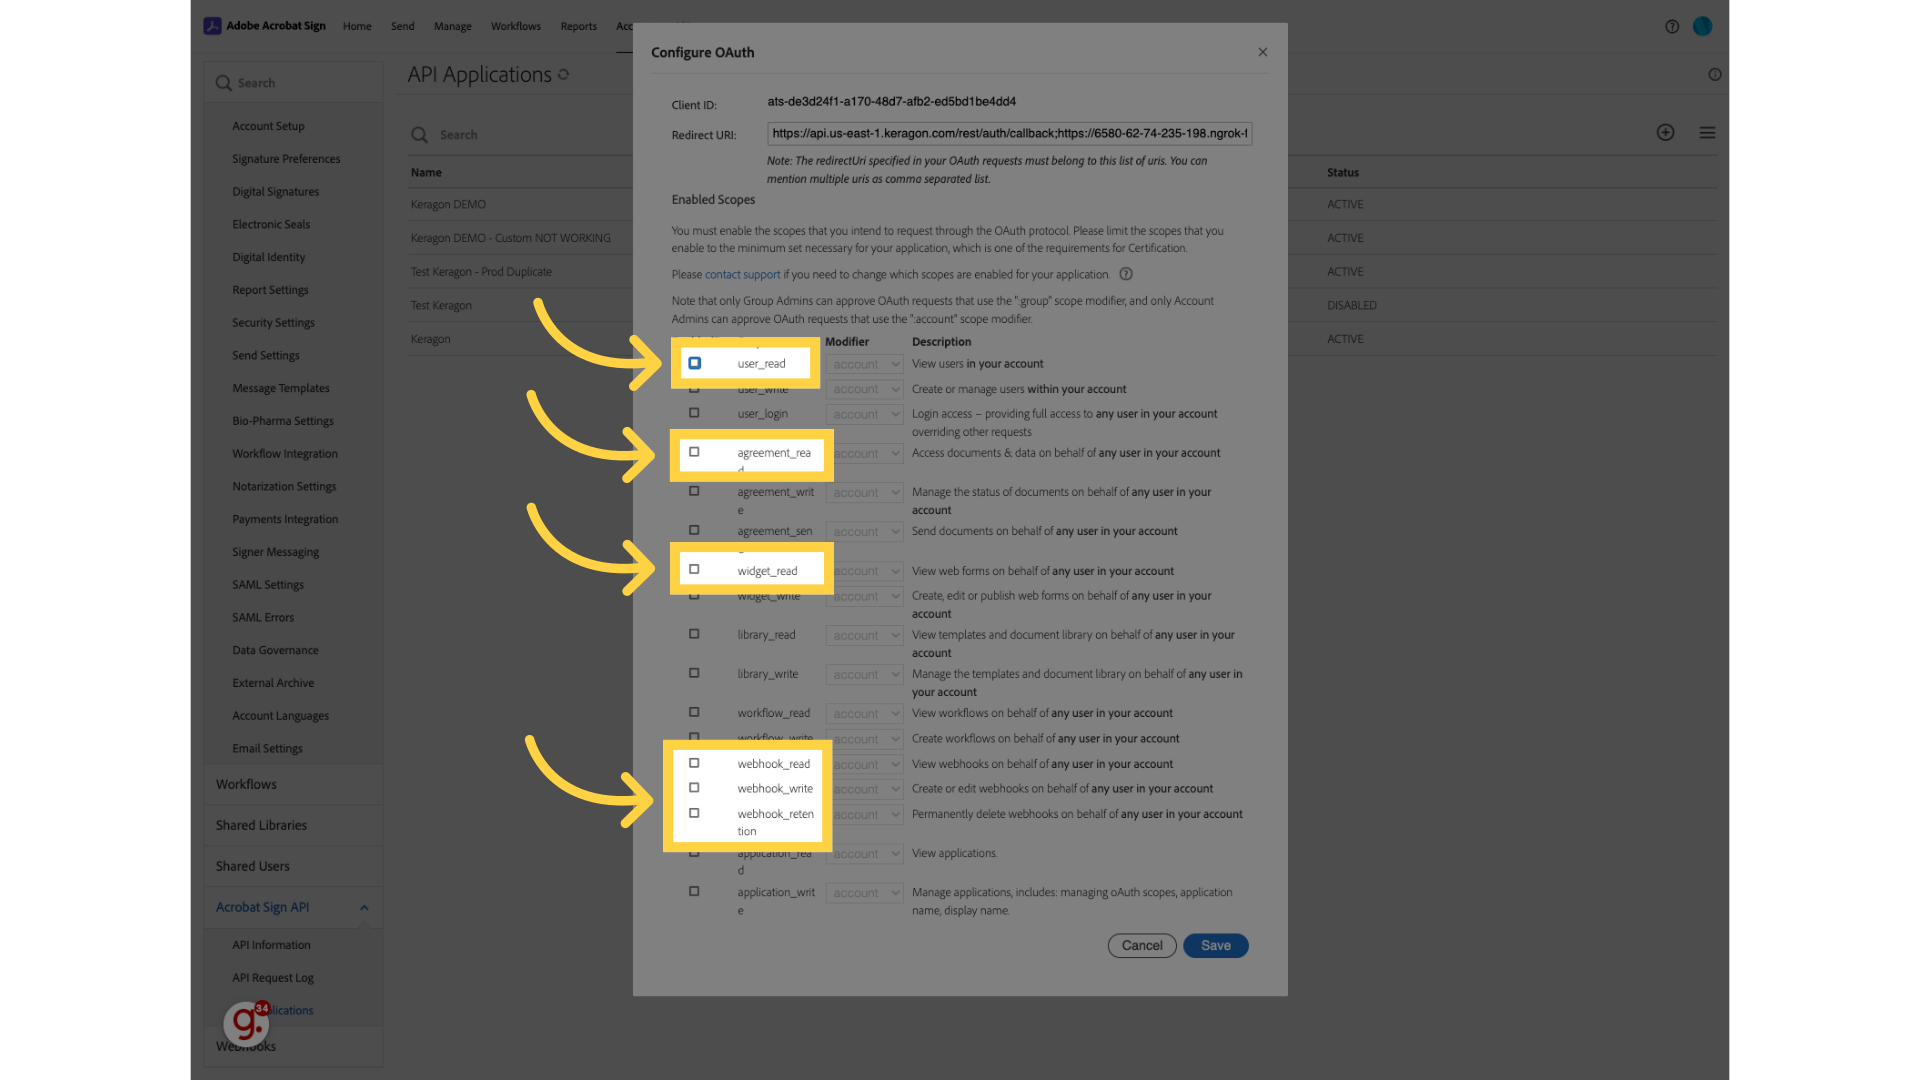Click the sidebar search magnifier icon

pyautogui.click(x=223, y=83)
